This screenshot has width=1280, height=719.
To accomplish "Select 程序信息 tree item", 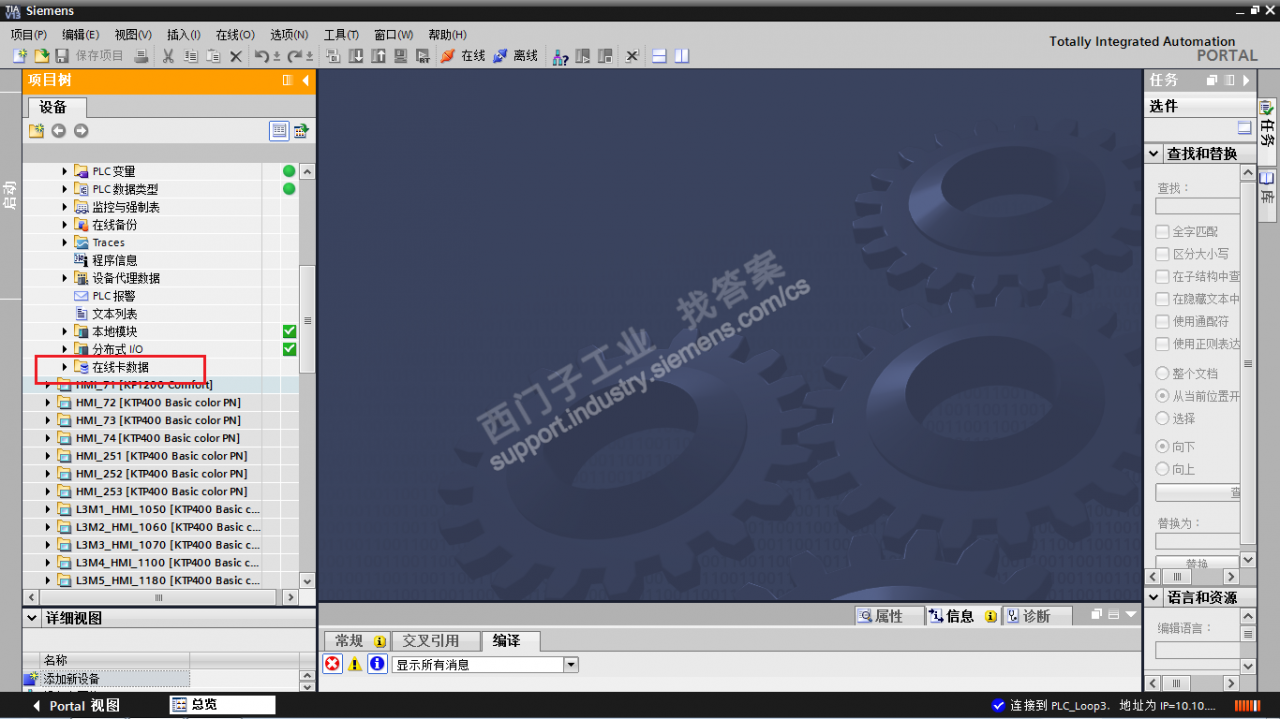I will click(115, 260).
